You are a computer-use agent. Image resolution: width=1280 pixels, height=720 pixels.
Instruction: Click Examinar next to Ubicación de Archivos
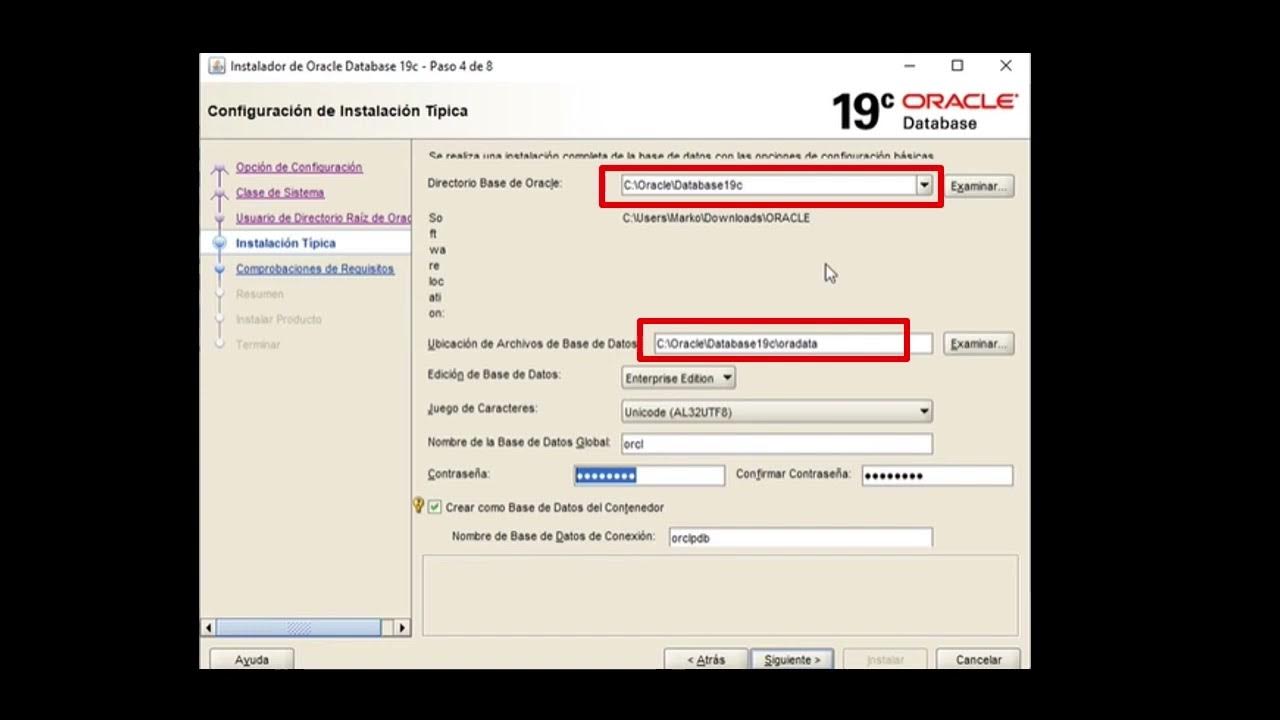click(x=978, y=343)
